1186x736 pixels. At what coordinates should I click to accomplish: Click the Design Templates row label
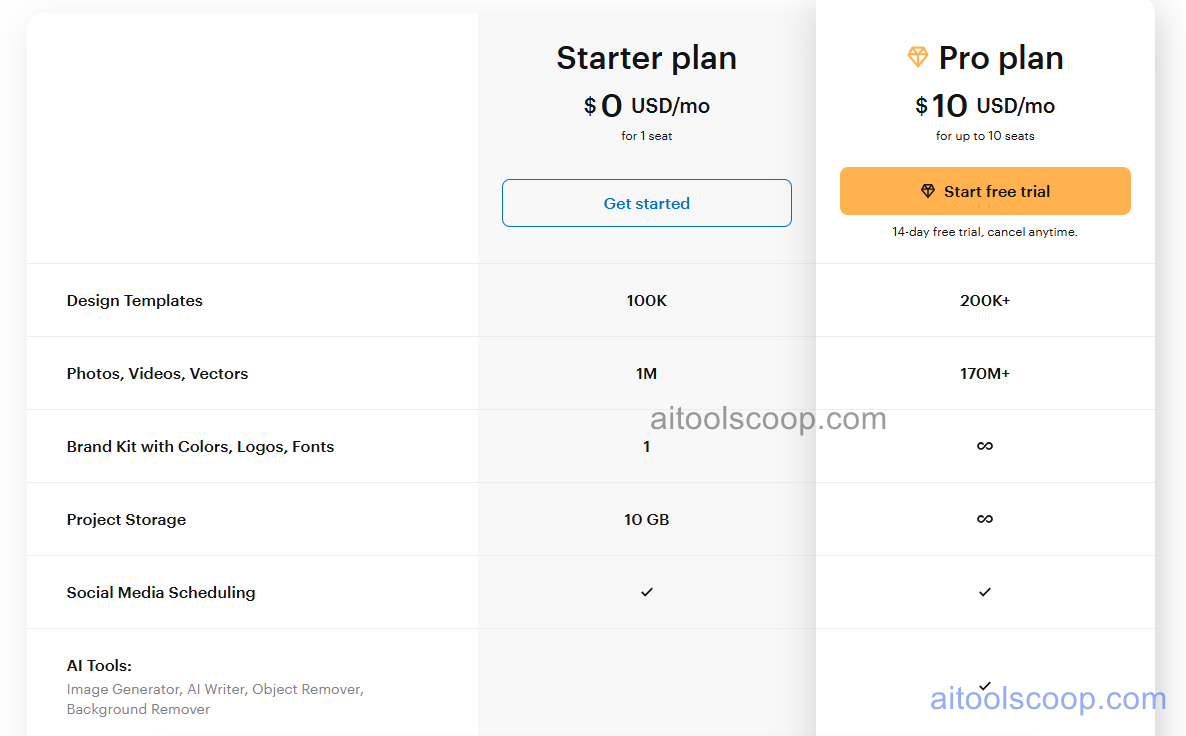[134, 300]
